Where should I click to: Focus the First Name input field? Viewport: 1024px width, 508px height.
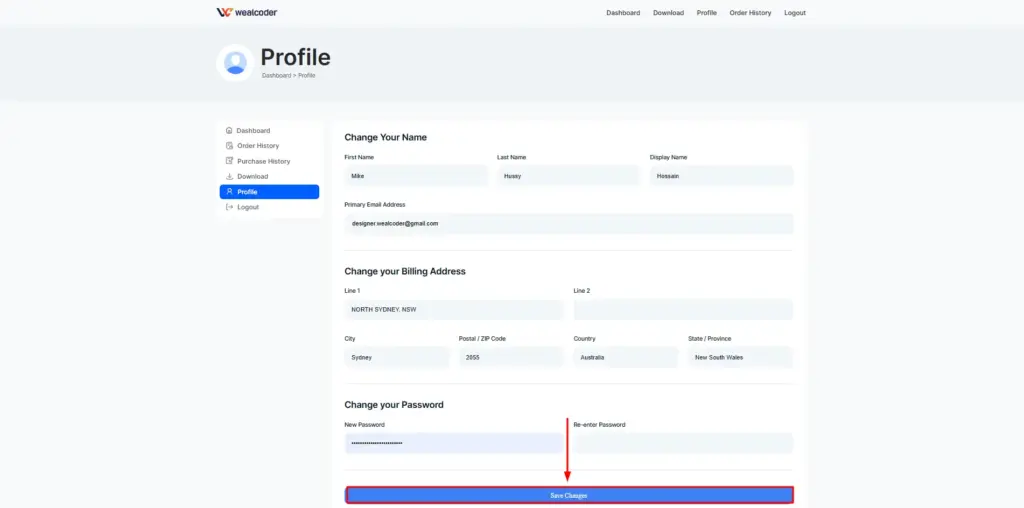pos(415,176)
